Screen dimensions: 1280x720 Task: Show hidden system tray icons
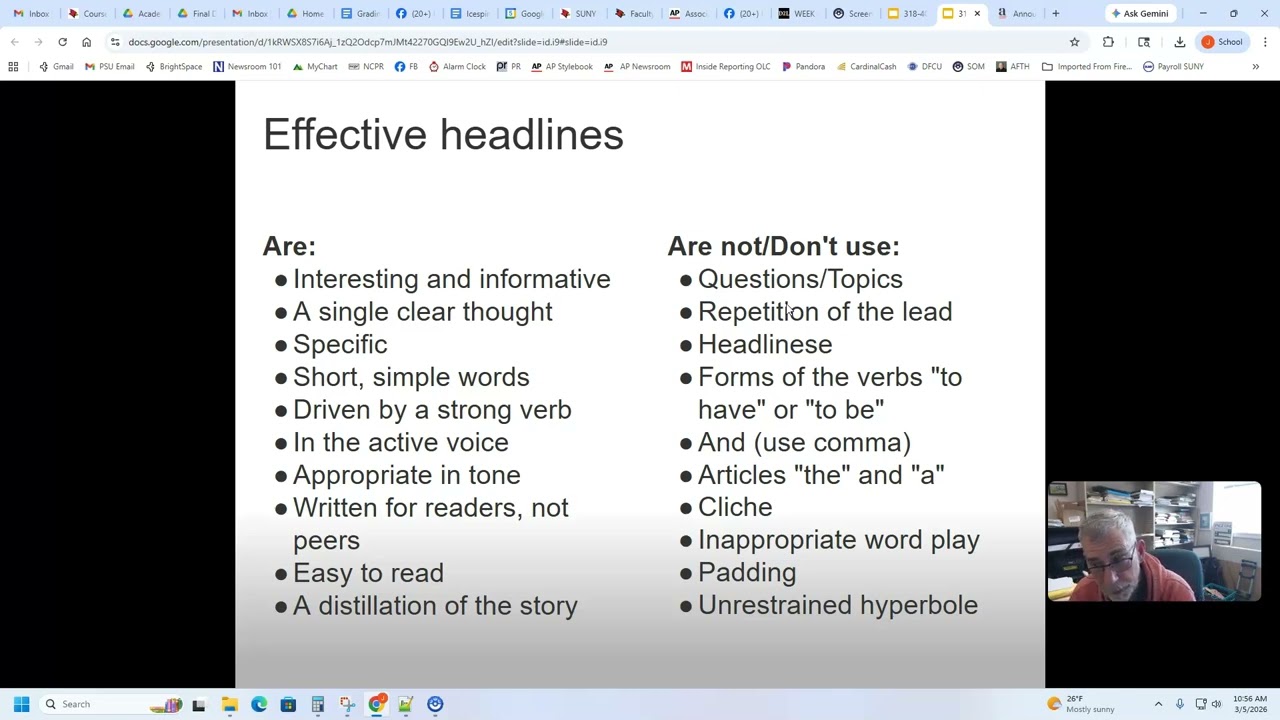[1158, 704]
